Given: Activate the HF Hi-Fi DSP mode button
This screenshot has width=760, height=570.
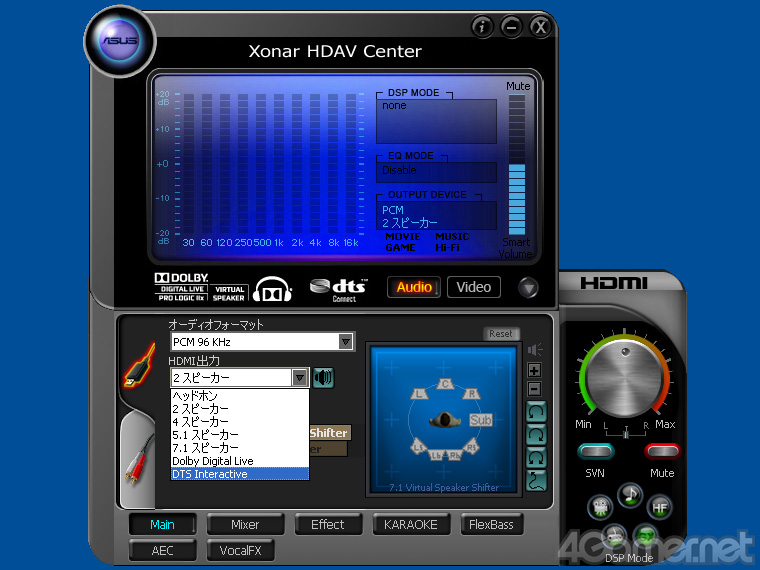Looking at the screenshot, I should (x=660, y=507).
